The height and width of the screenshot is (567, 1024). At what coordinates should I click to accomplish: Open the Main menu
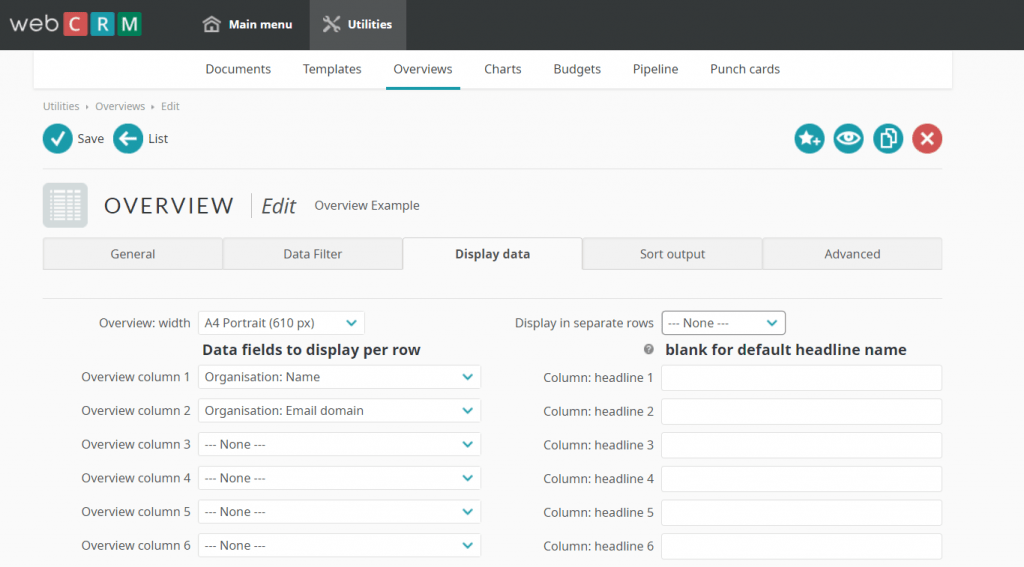pos(248,24)
